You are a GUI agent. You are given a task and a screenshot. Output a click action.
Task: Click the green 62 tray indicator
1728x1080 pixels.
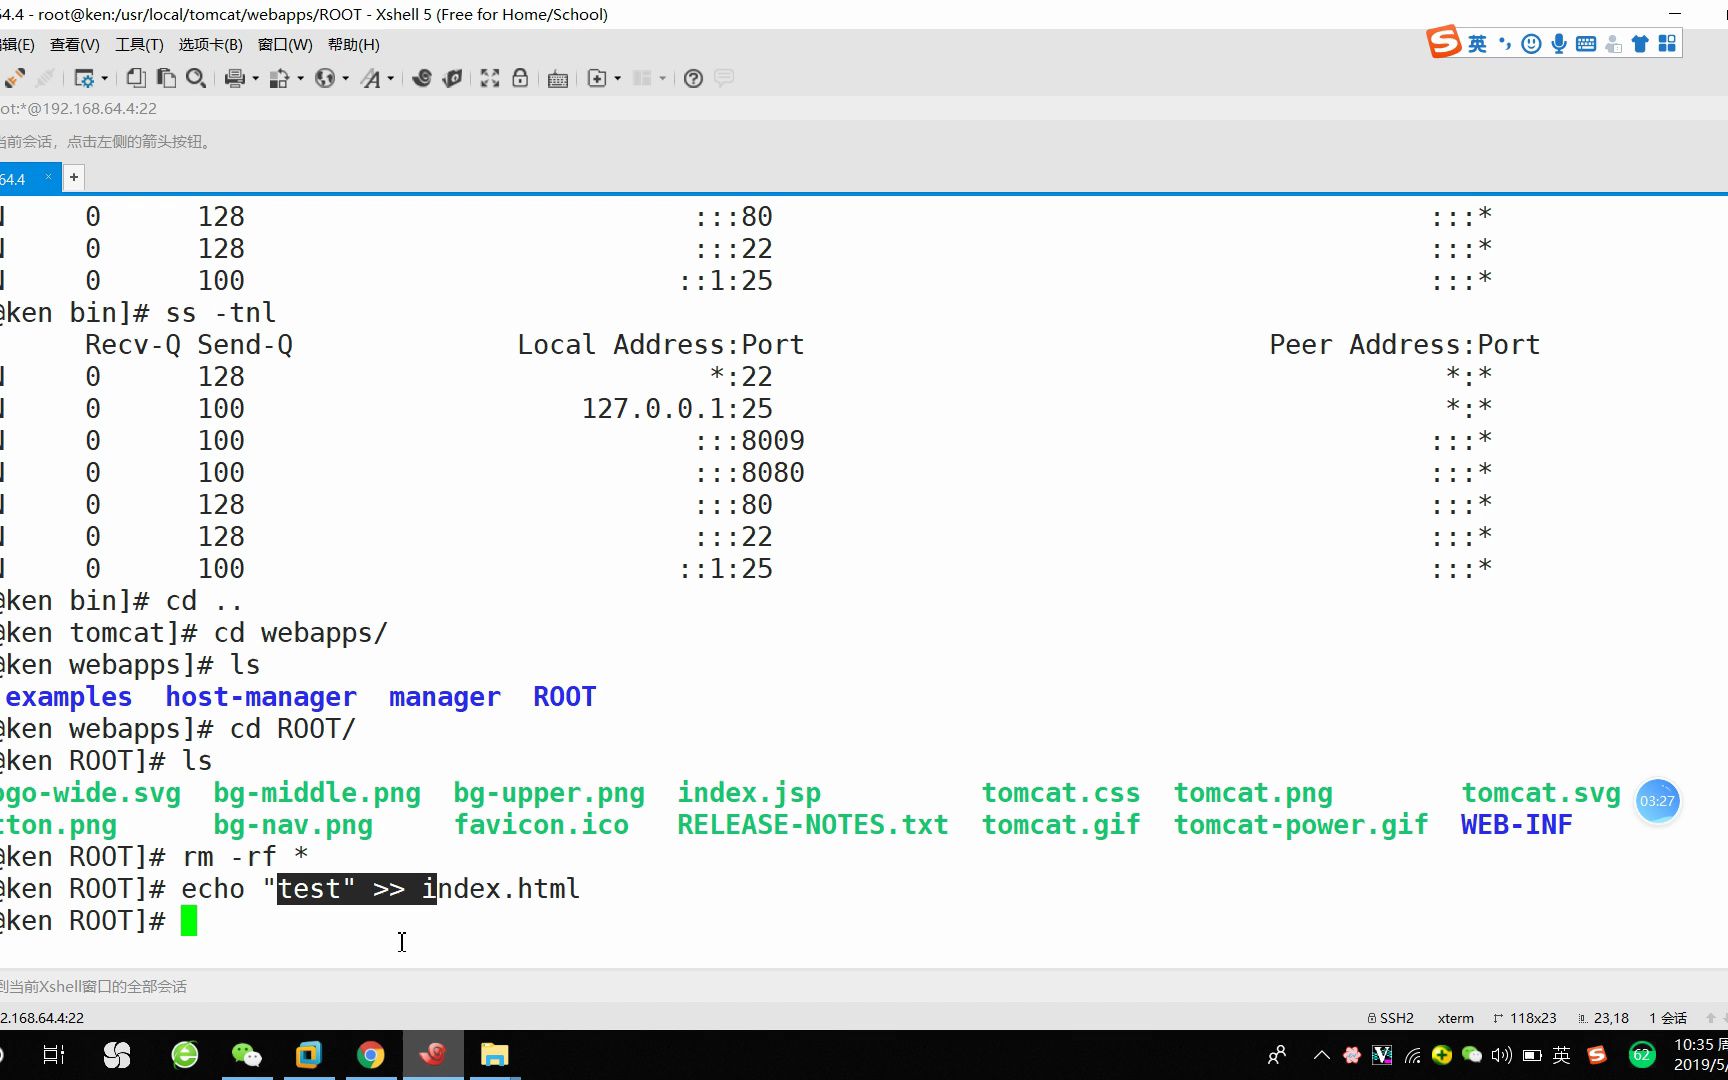[1642, 1055]
